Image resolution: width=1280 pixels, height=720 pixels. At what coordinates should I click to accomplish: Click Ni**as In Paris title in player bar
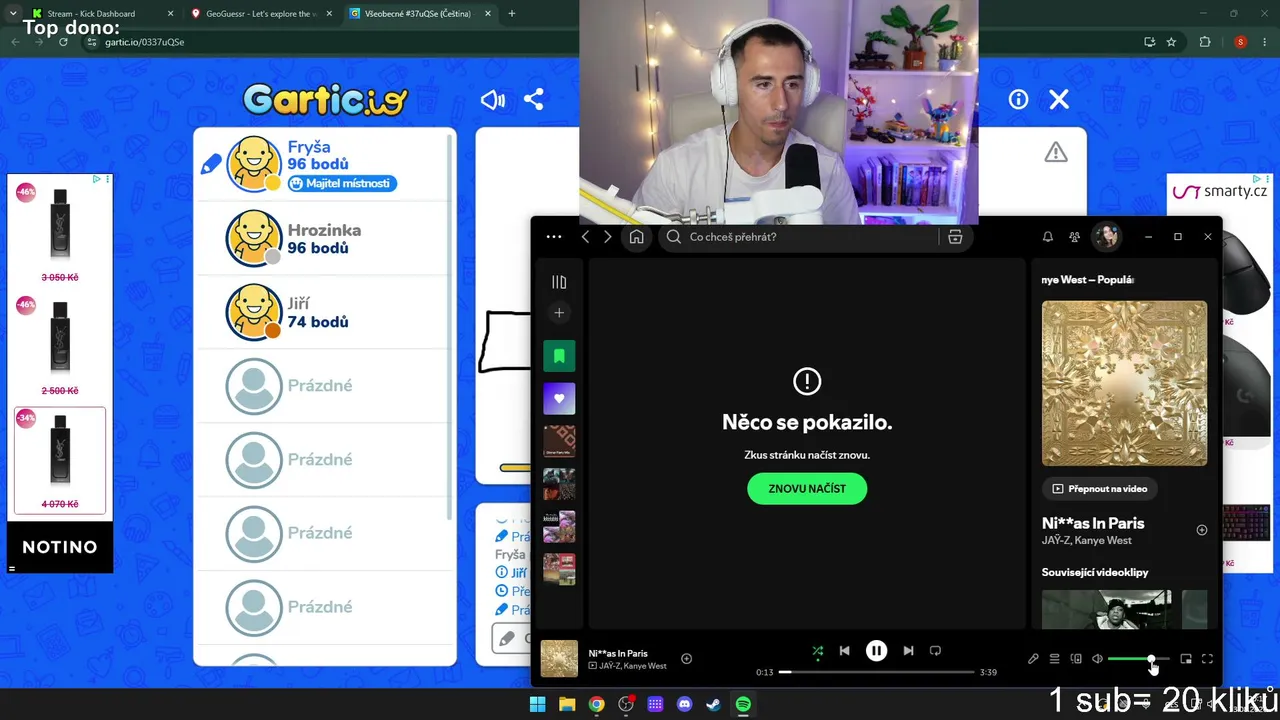(x=618, y=653)
